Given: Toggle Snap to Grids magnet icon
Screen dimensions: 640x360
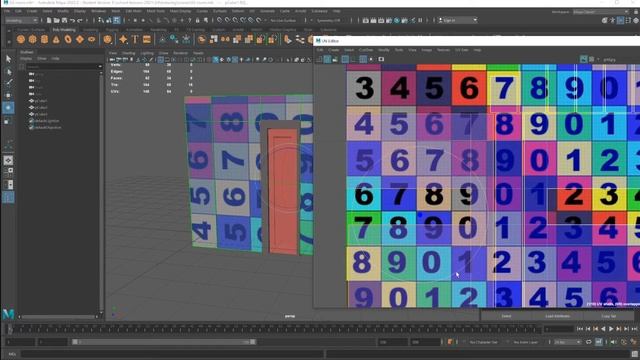Looking at the screenshot, I should (220, 20).
